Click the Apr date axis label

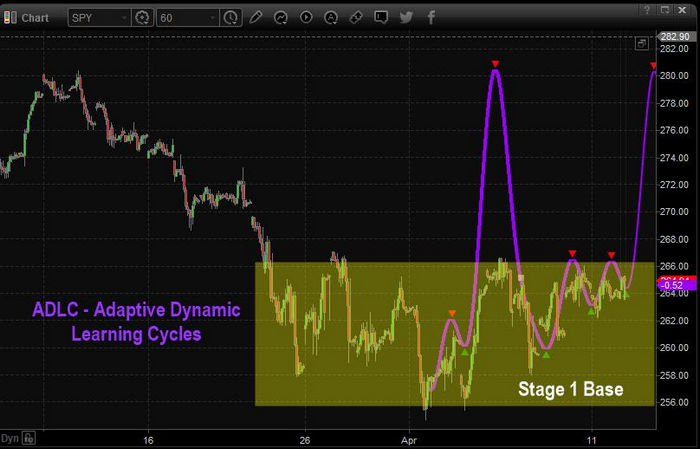tap(409, 441)
